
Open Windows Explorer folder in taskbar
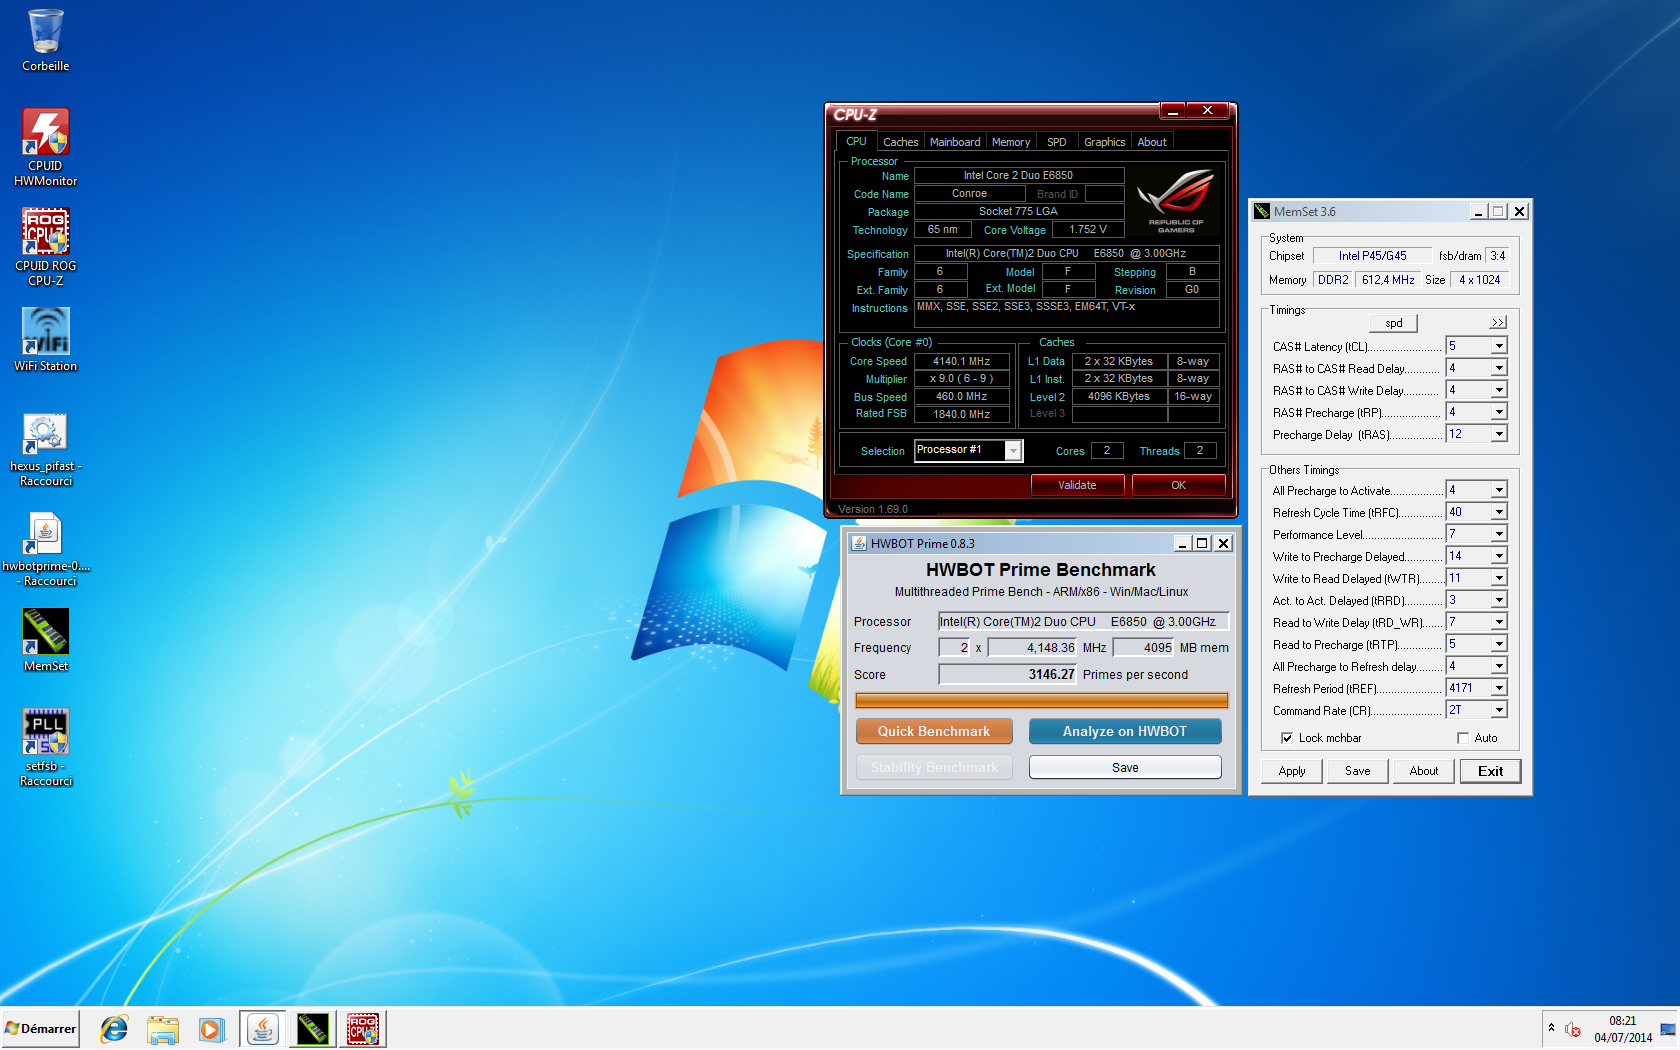click(163, 1029)
